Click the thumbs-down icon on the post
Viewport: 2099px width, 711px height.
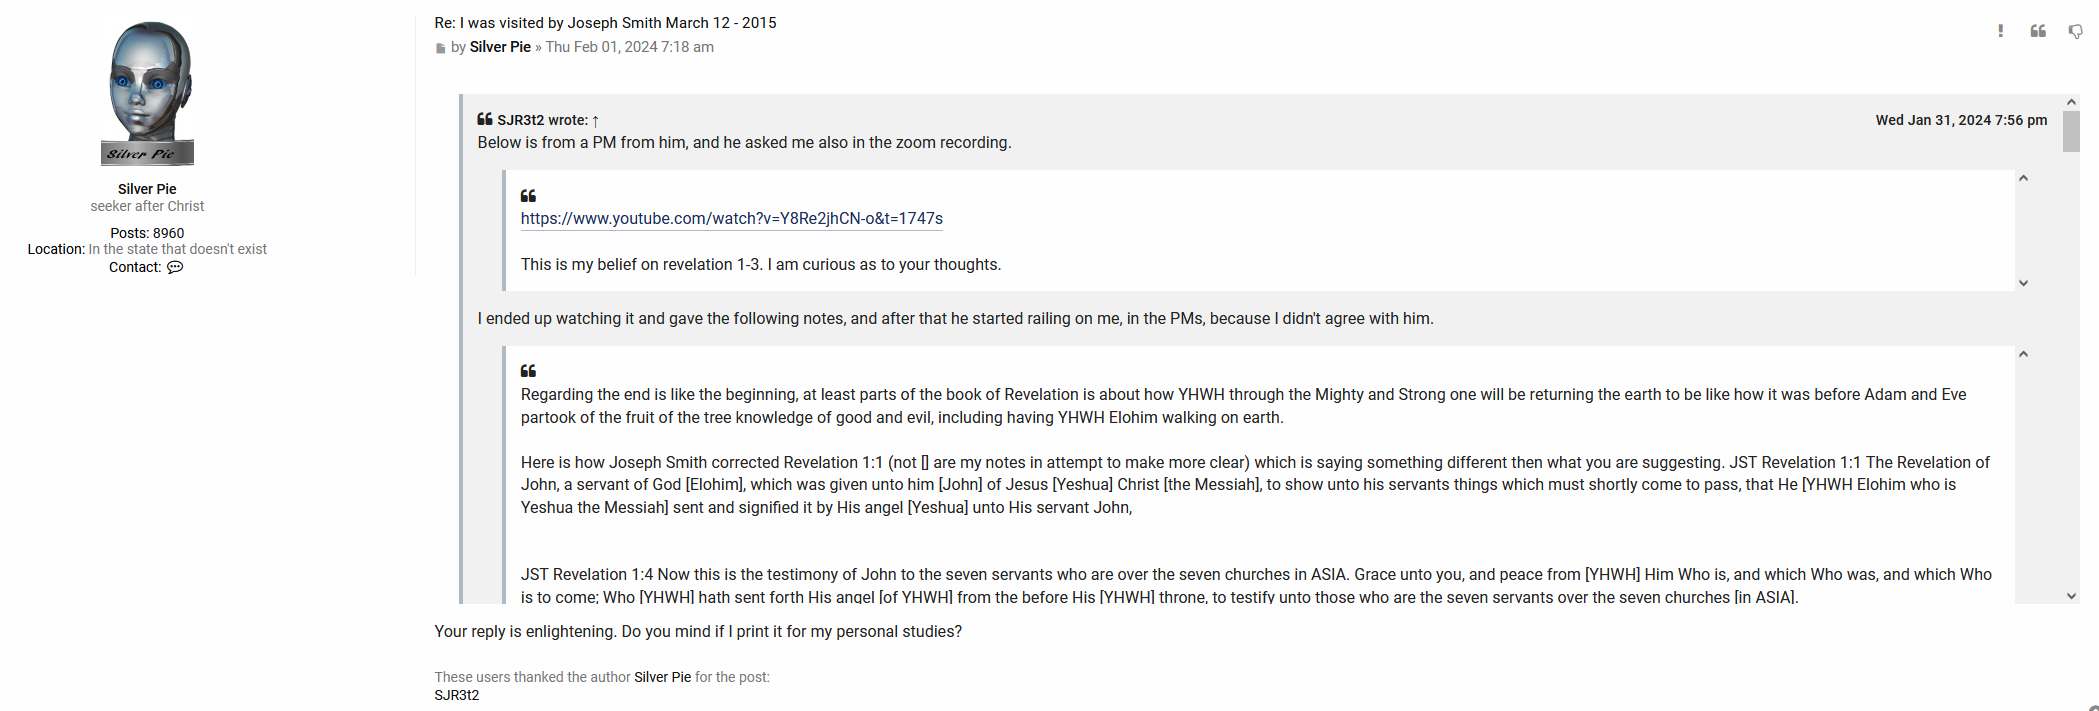pyautogui.click(x=2075, y=32)
